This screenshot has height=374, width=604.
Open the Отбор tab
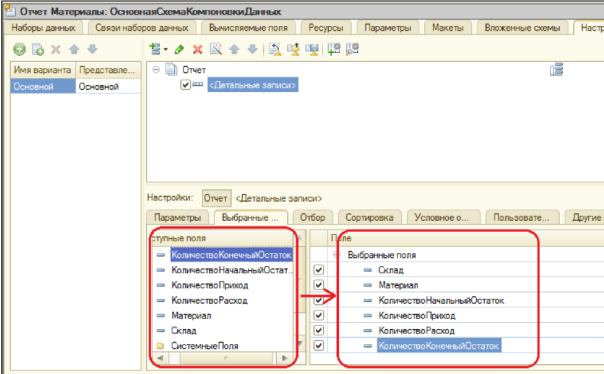[312, 218]
